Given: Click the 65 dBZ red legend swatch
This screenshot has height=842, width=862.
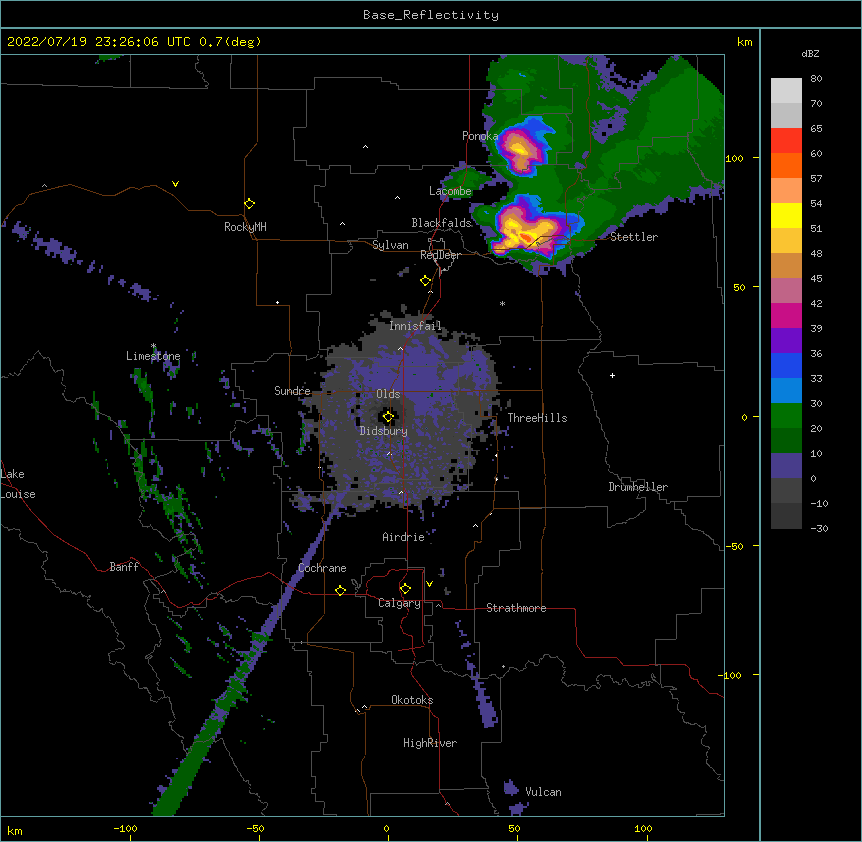Looking at the screenshot, I should pyautogui.click(x=786, y=141).
